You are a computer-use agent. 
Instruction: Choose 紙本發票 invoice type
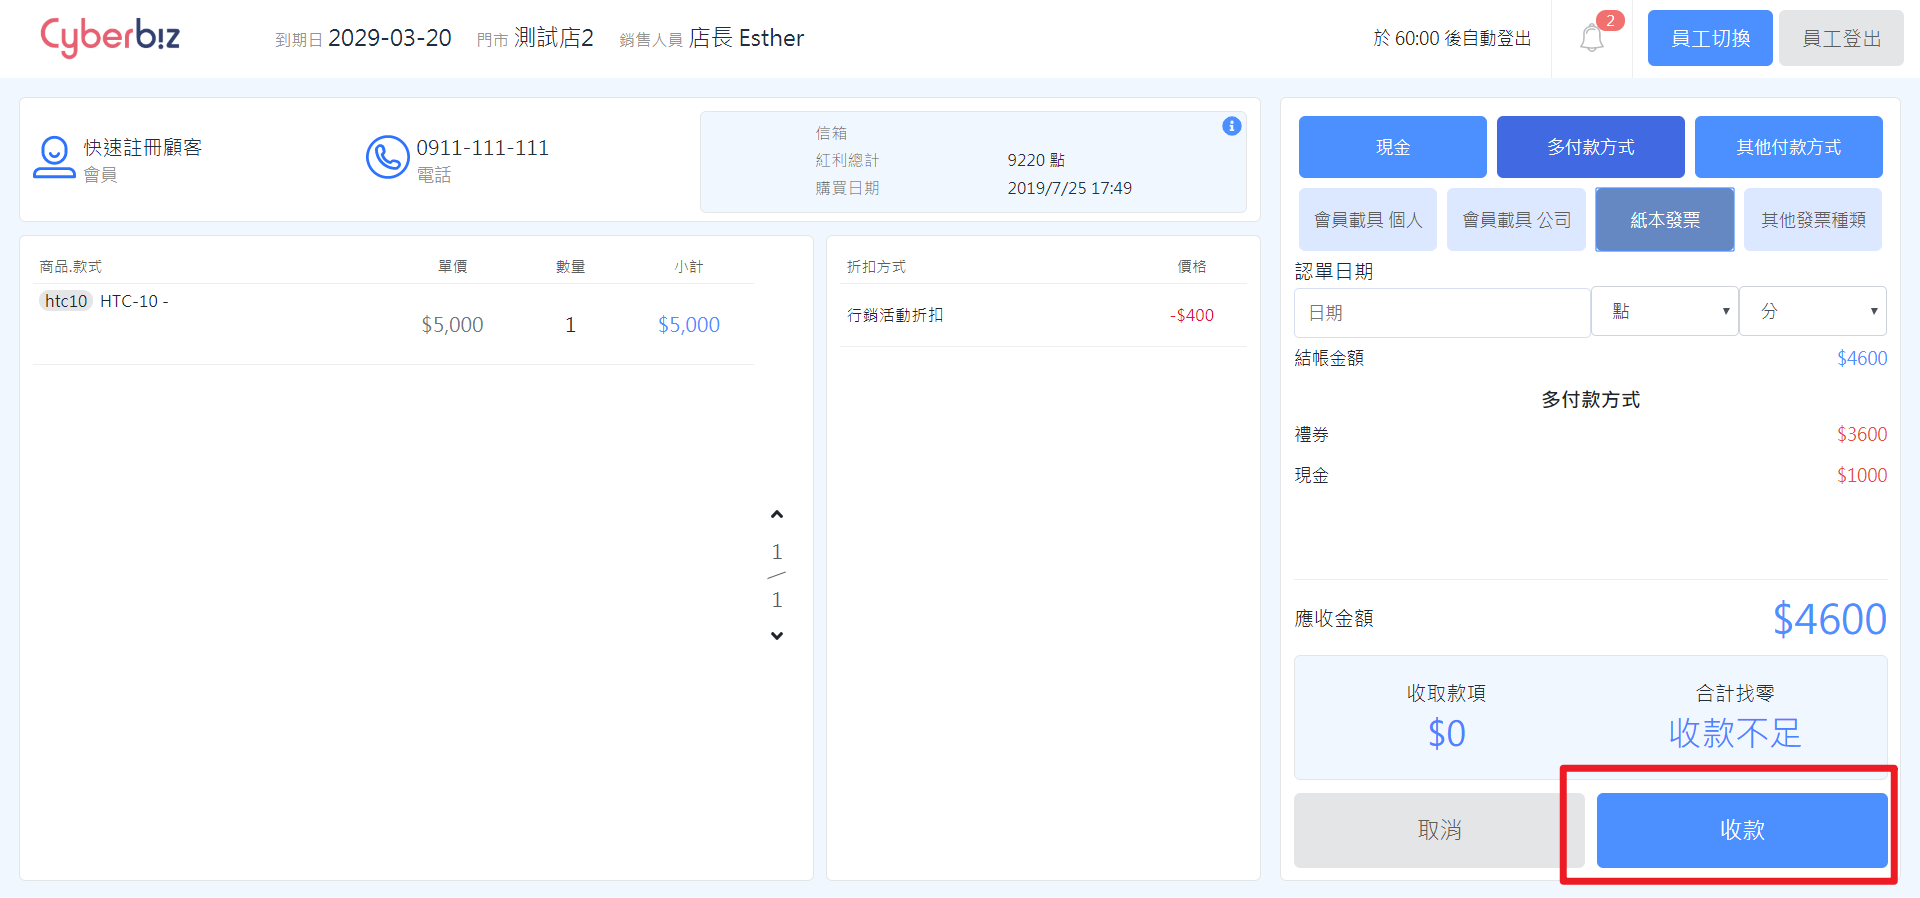click(1665, 220)
